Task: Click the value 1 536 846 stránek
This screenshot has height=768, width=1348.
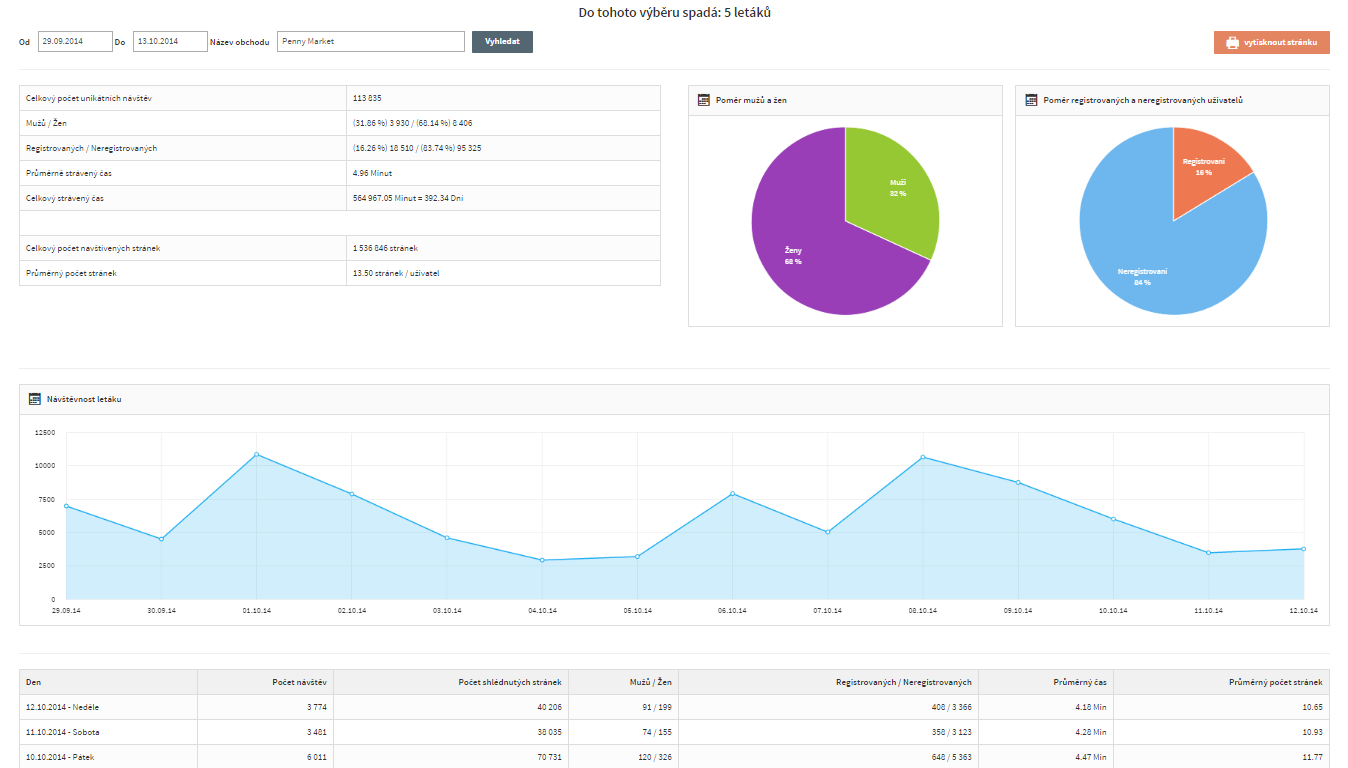Action: (x=385, y=248)
